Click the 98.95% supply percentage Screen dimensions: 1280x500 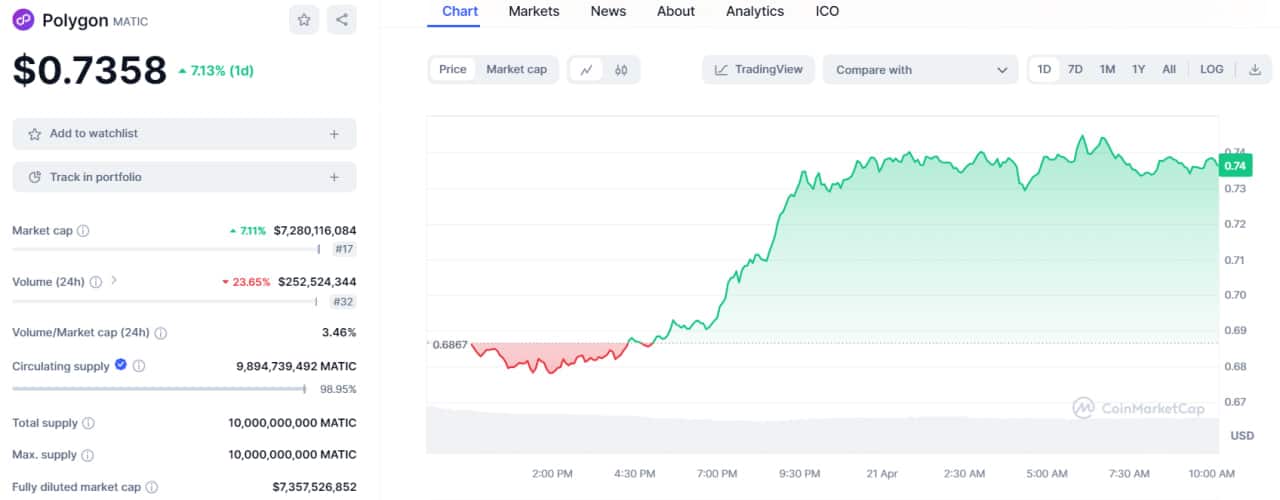pyautogui.click(x=337, y=389)
